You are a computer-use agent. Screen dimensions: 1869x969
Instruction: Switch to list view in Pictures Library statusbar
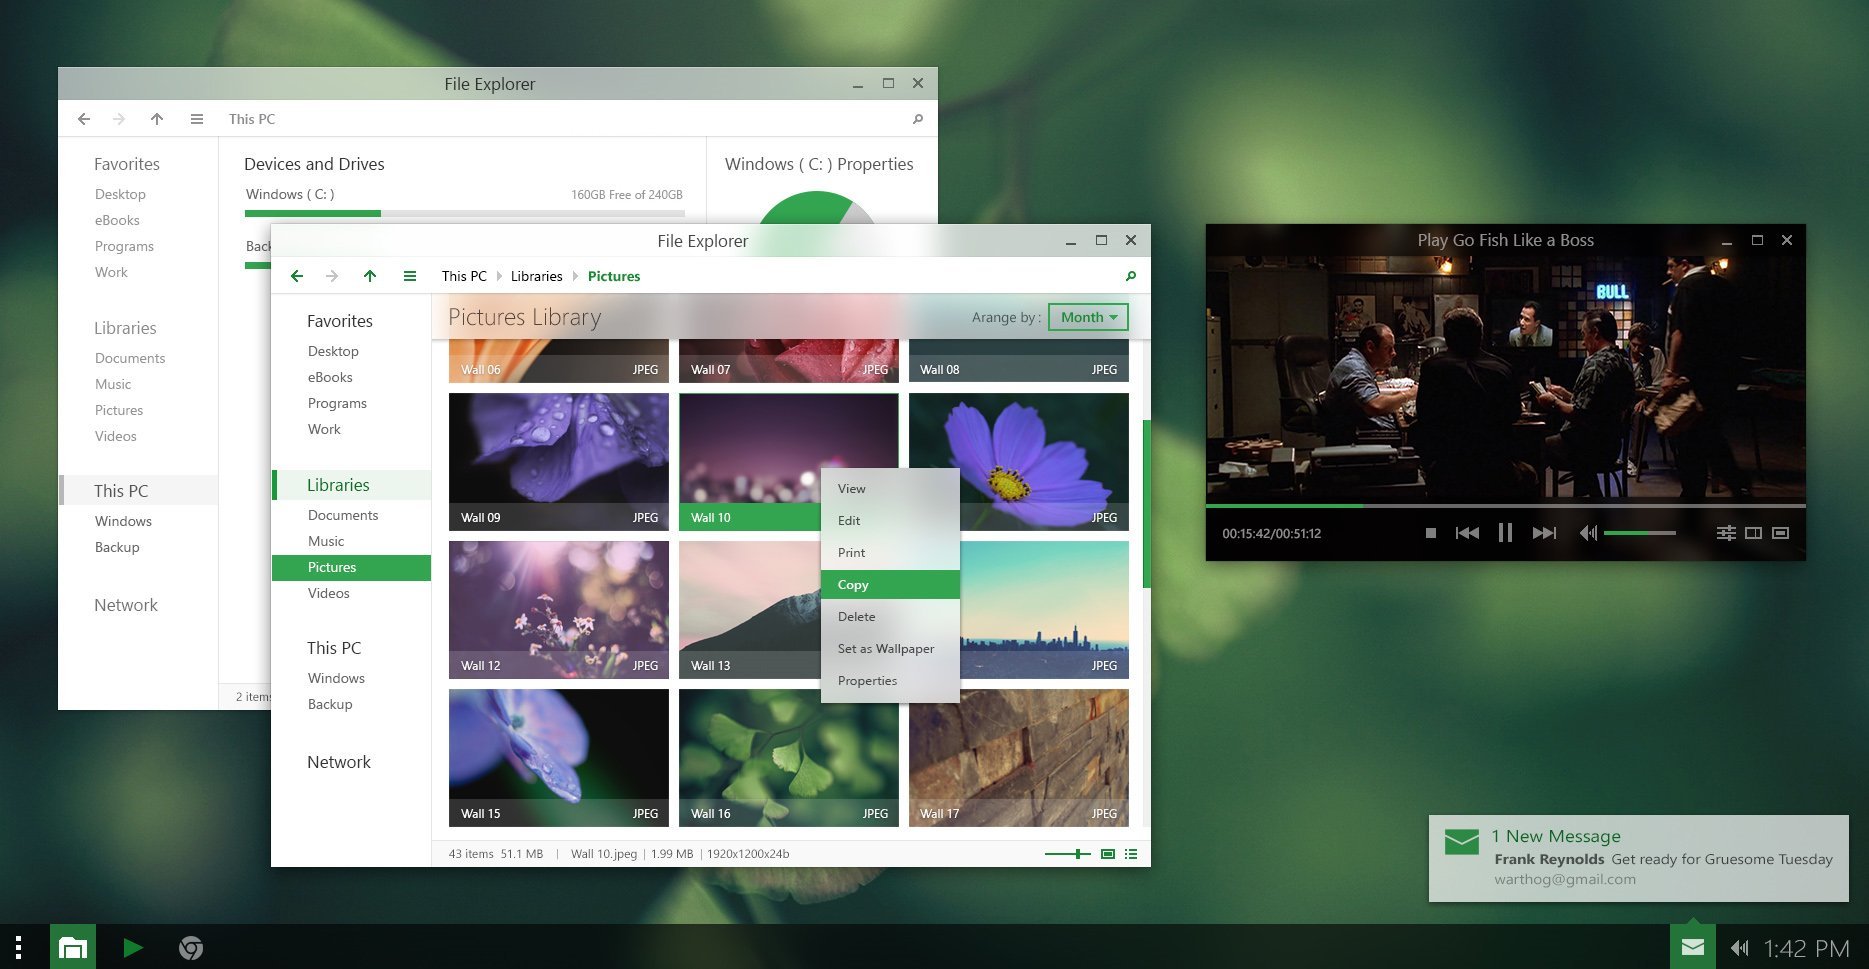(1131, 853)
